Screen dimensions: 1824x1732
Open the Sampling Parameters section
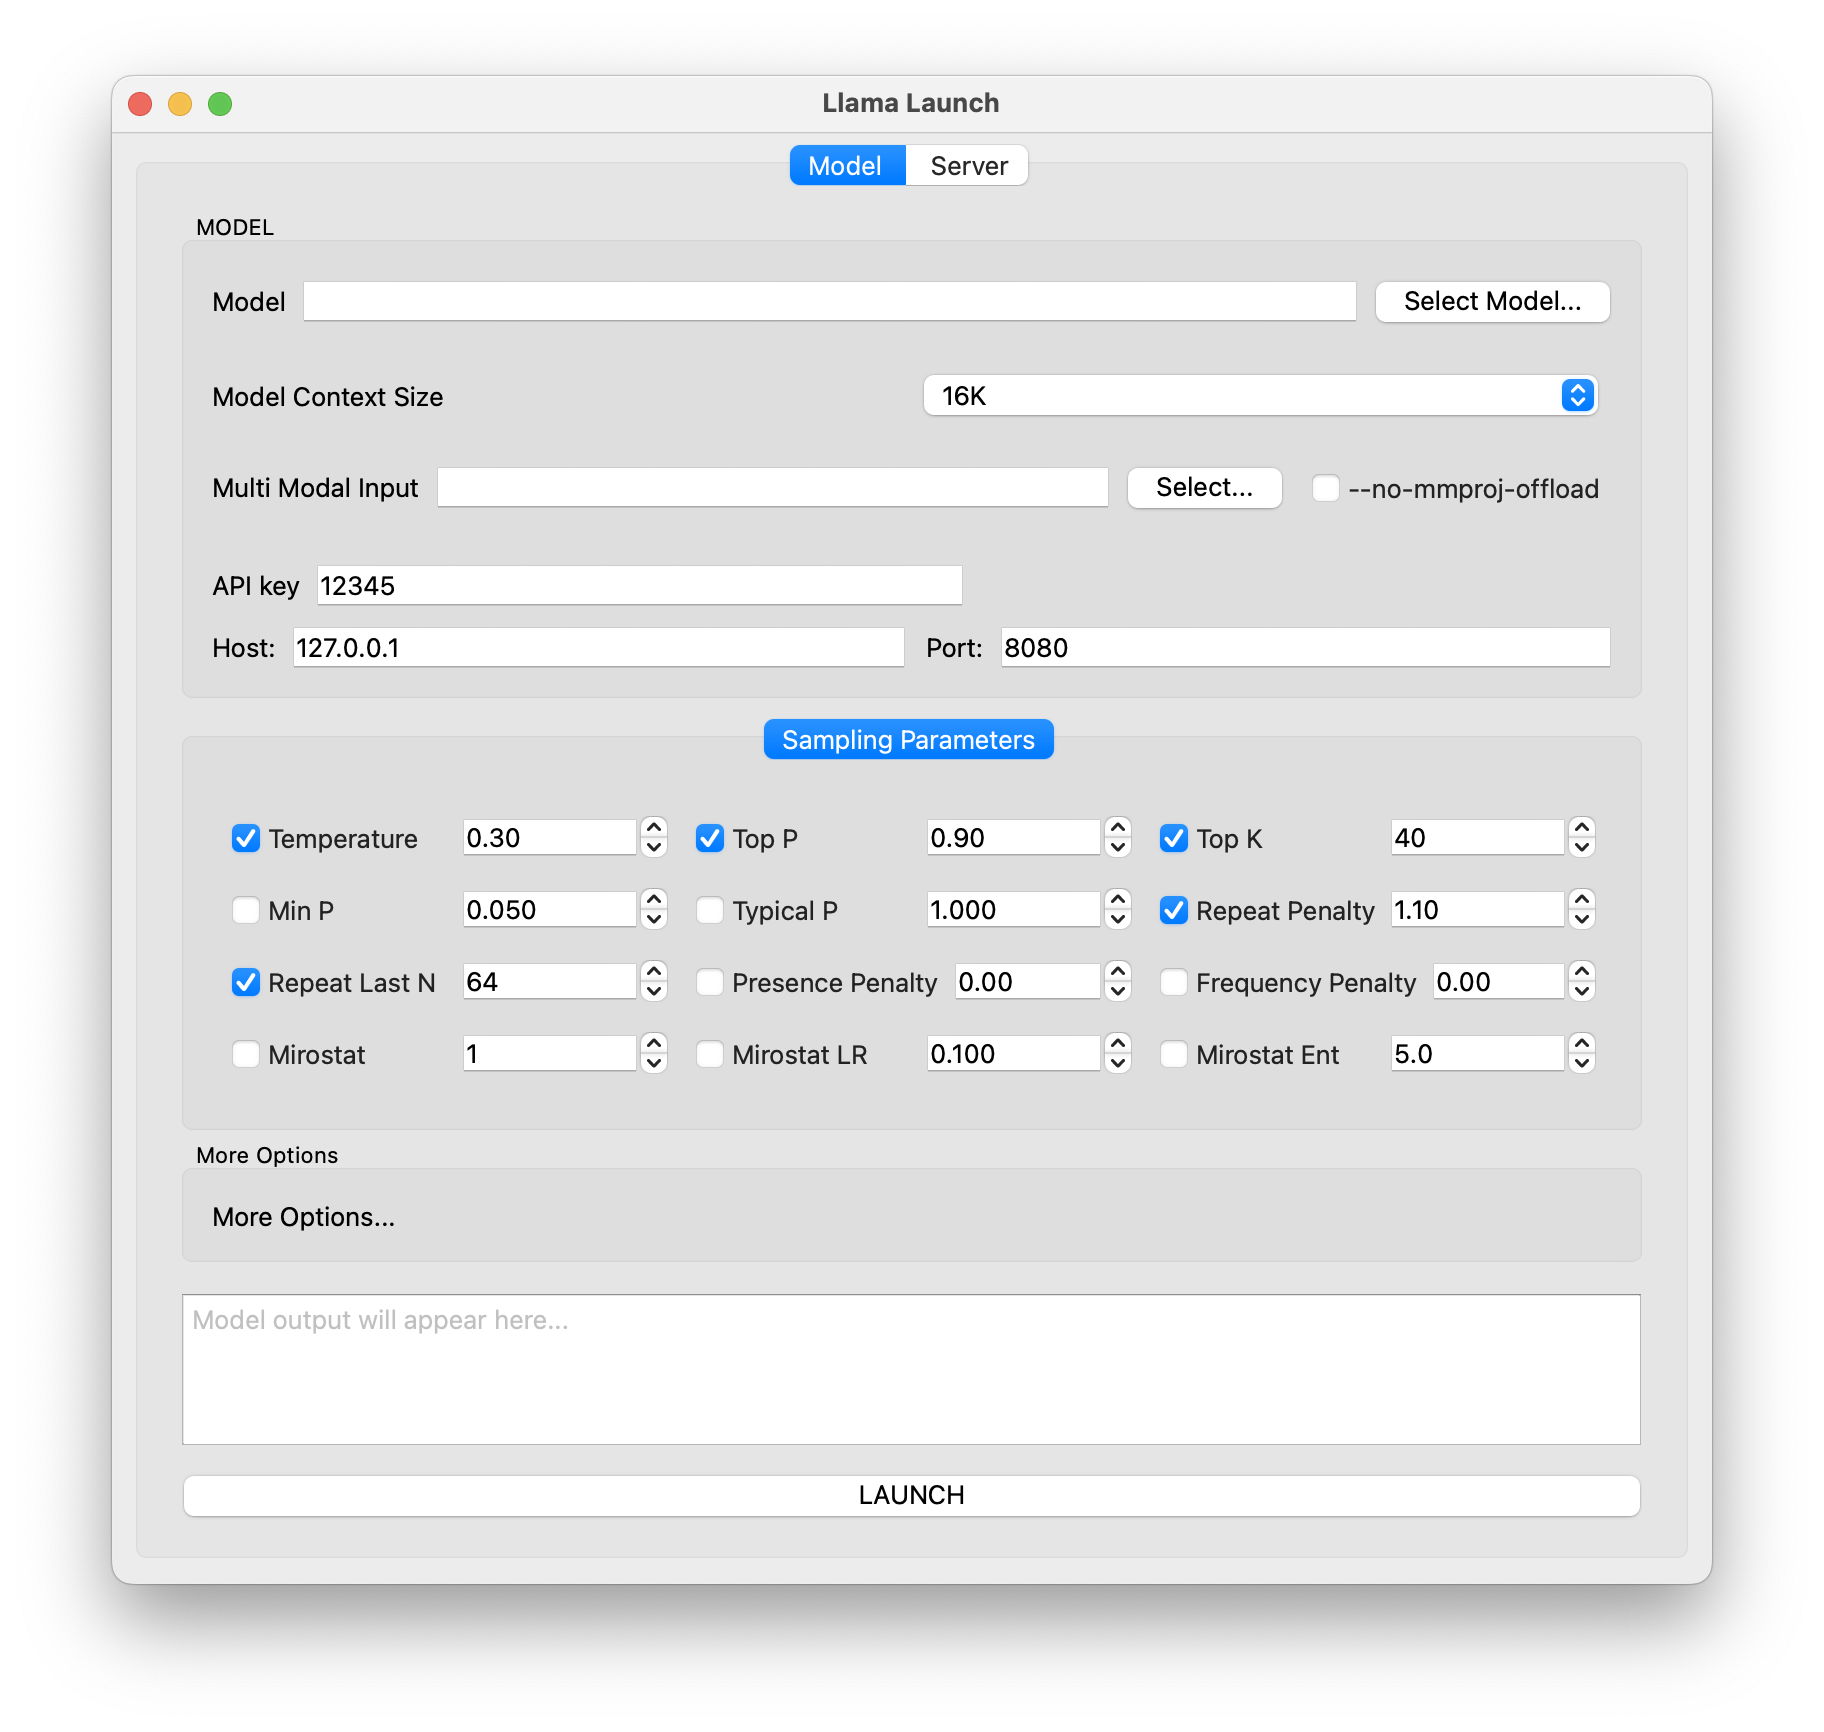click(908, 739)
